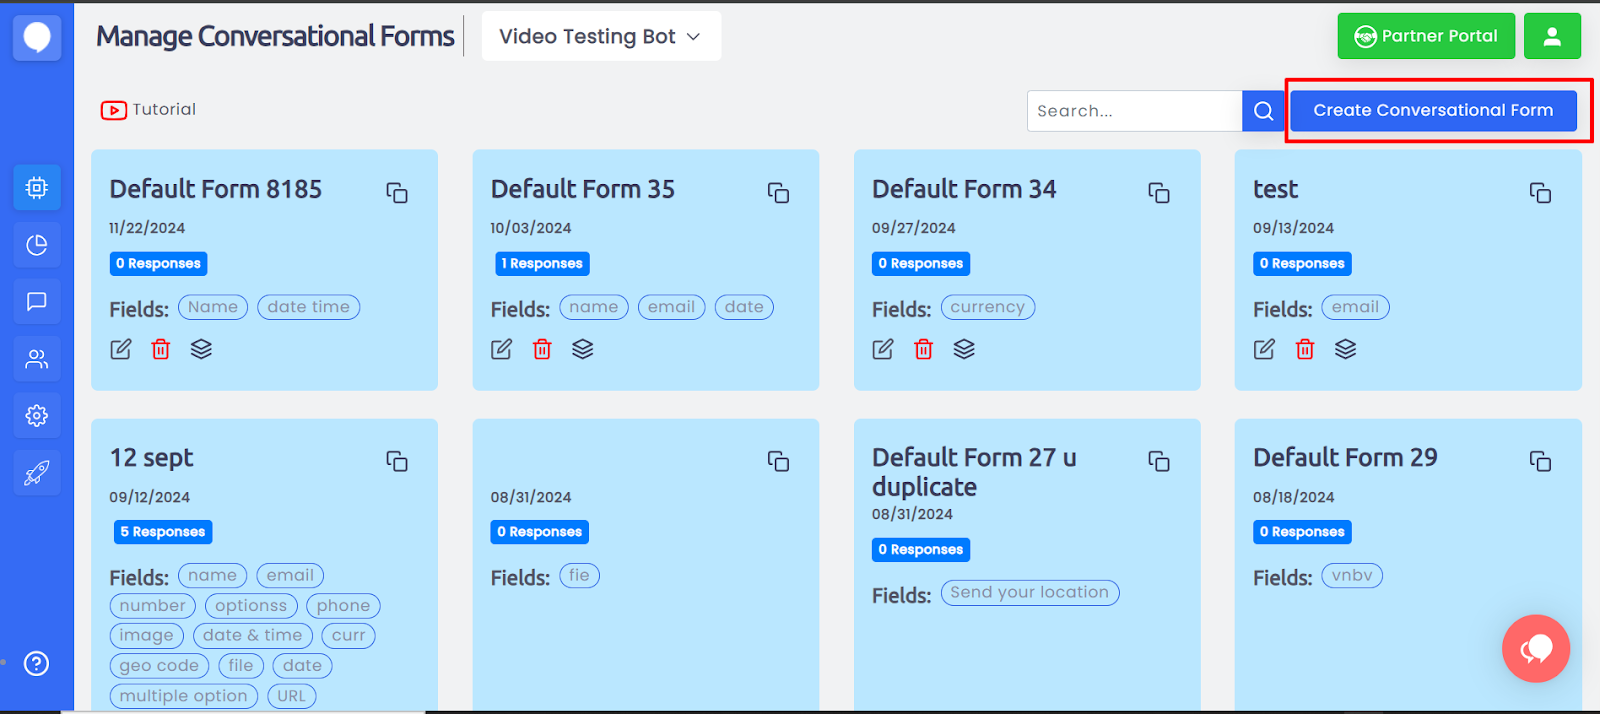
Task: Open the help question mark icon
Action: coord(37,664)
